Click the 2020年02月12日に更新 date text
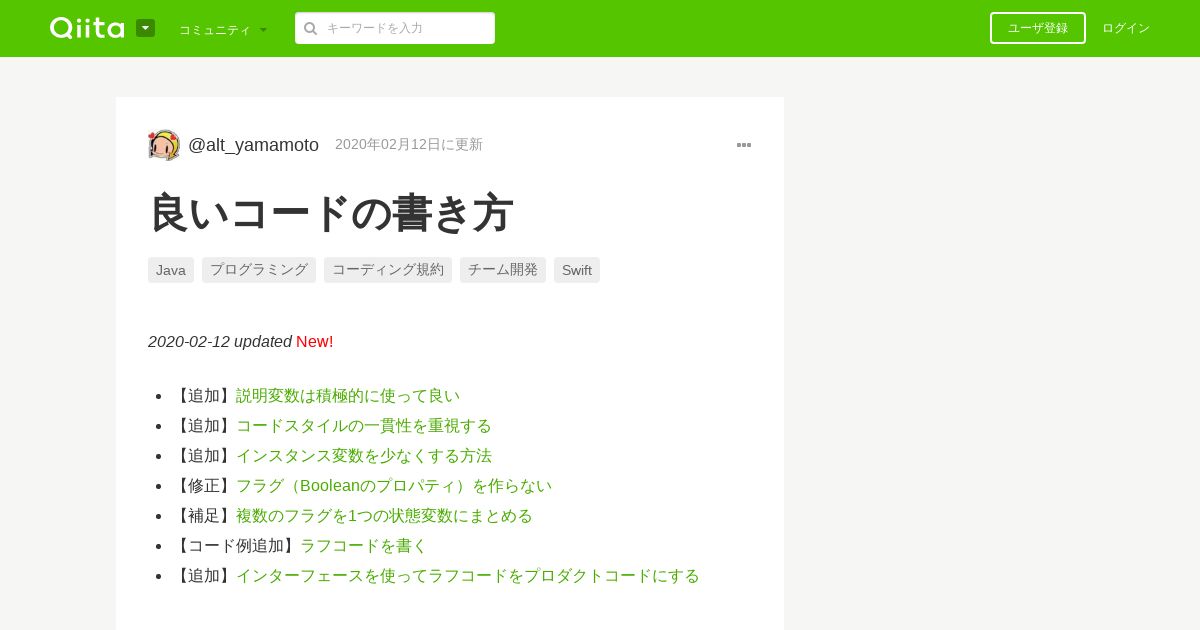This screenshot has height=630, width=1200. (x=409, y=145)
